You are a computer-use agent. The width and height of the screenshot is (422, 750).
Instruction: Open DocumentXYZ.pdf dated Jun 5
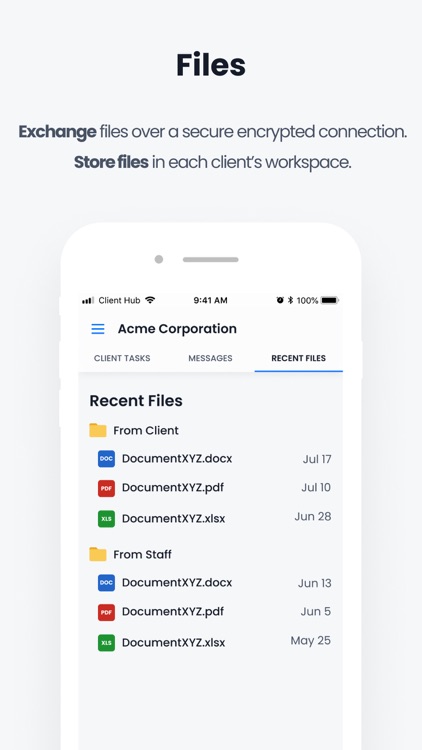[x=173, y=612]
